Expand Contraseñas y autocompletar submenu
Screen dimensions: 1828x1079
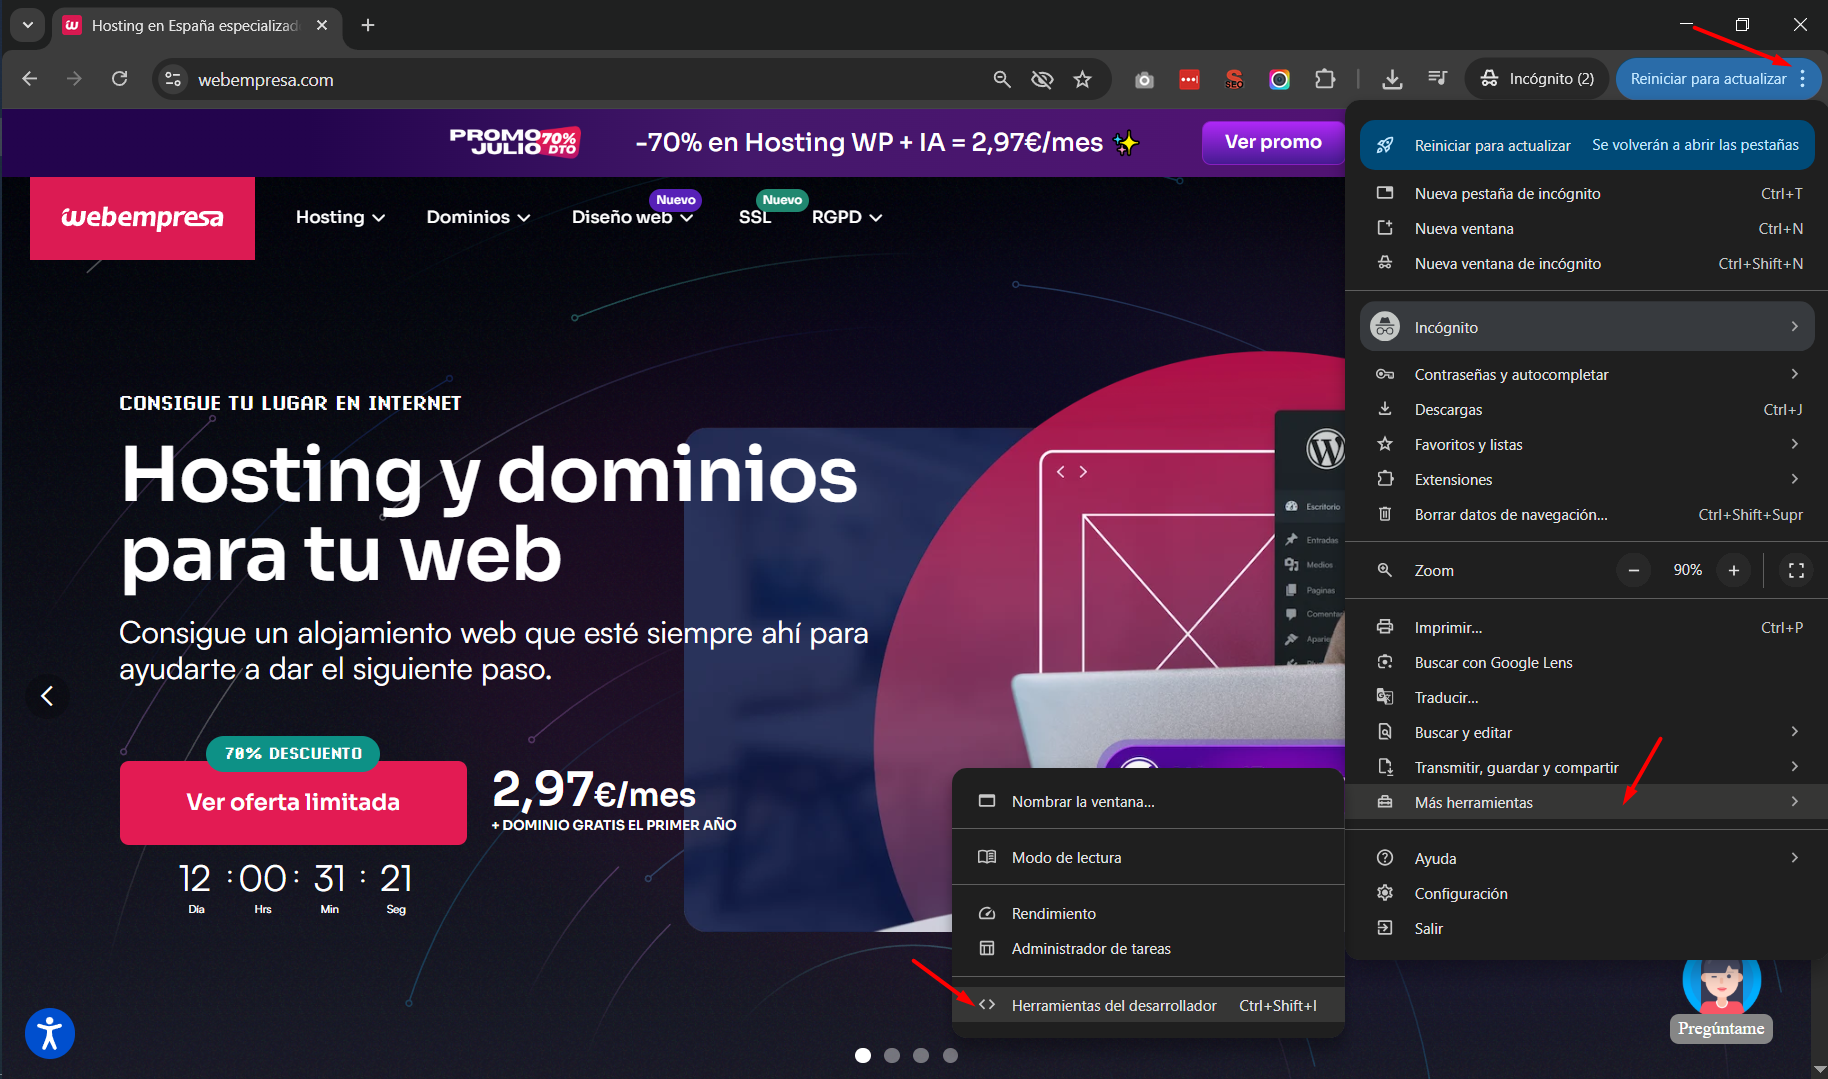(1587, 374)
